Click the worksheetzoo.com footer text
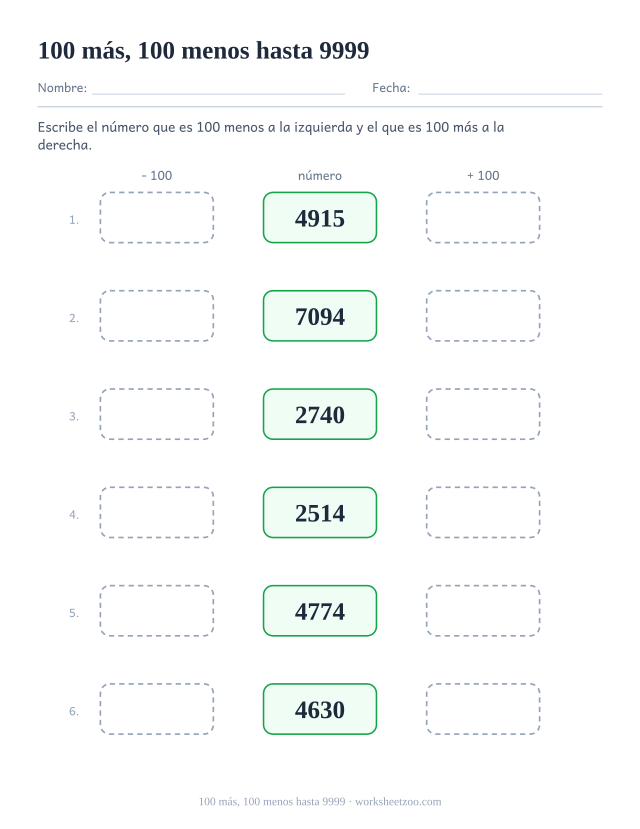Screen dimensions: 640x829 pos(398,802)
